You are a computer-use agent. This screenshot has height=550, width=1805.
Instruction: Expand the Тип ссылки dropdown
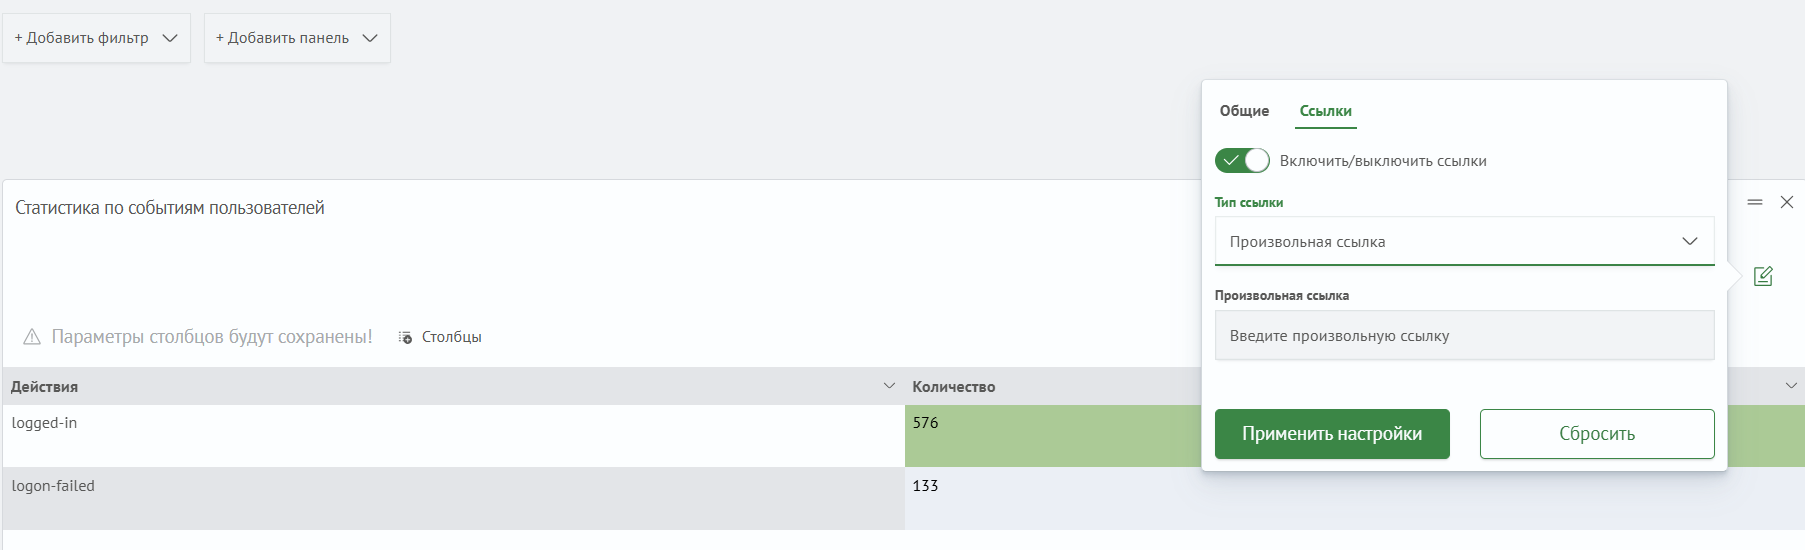point(1464,241)
